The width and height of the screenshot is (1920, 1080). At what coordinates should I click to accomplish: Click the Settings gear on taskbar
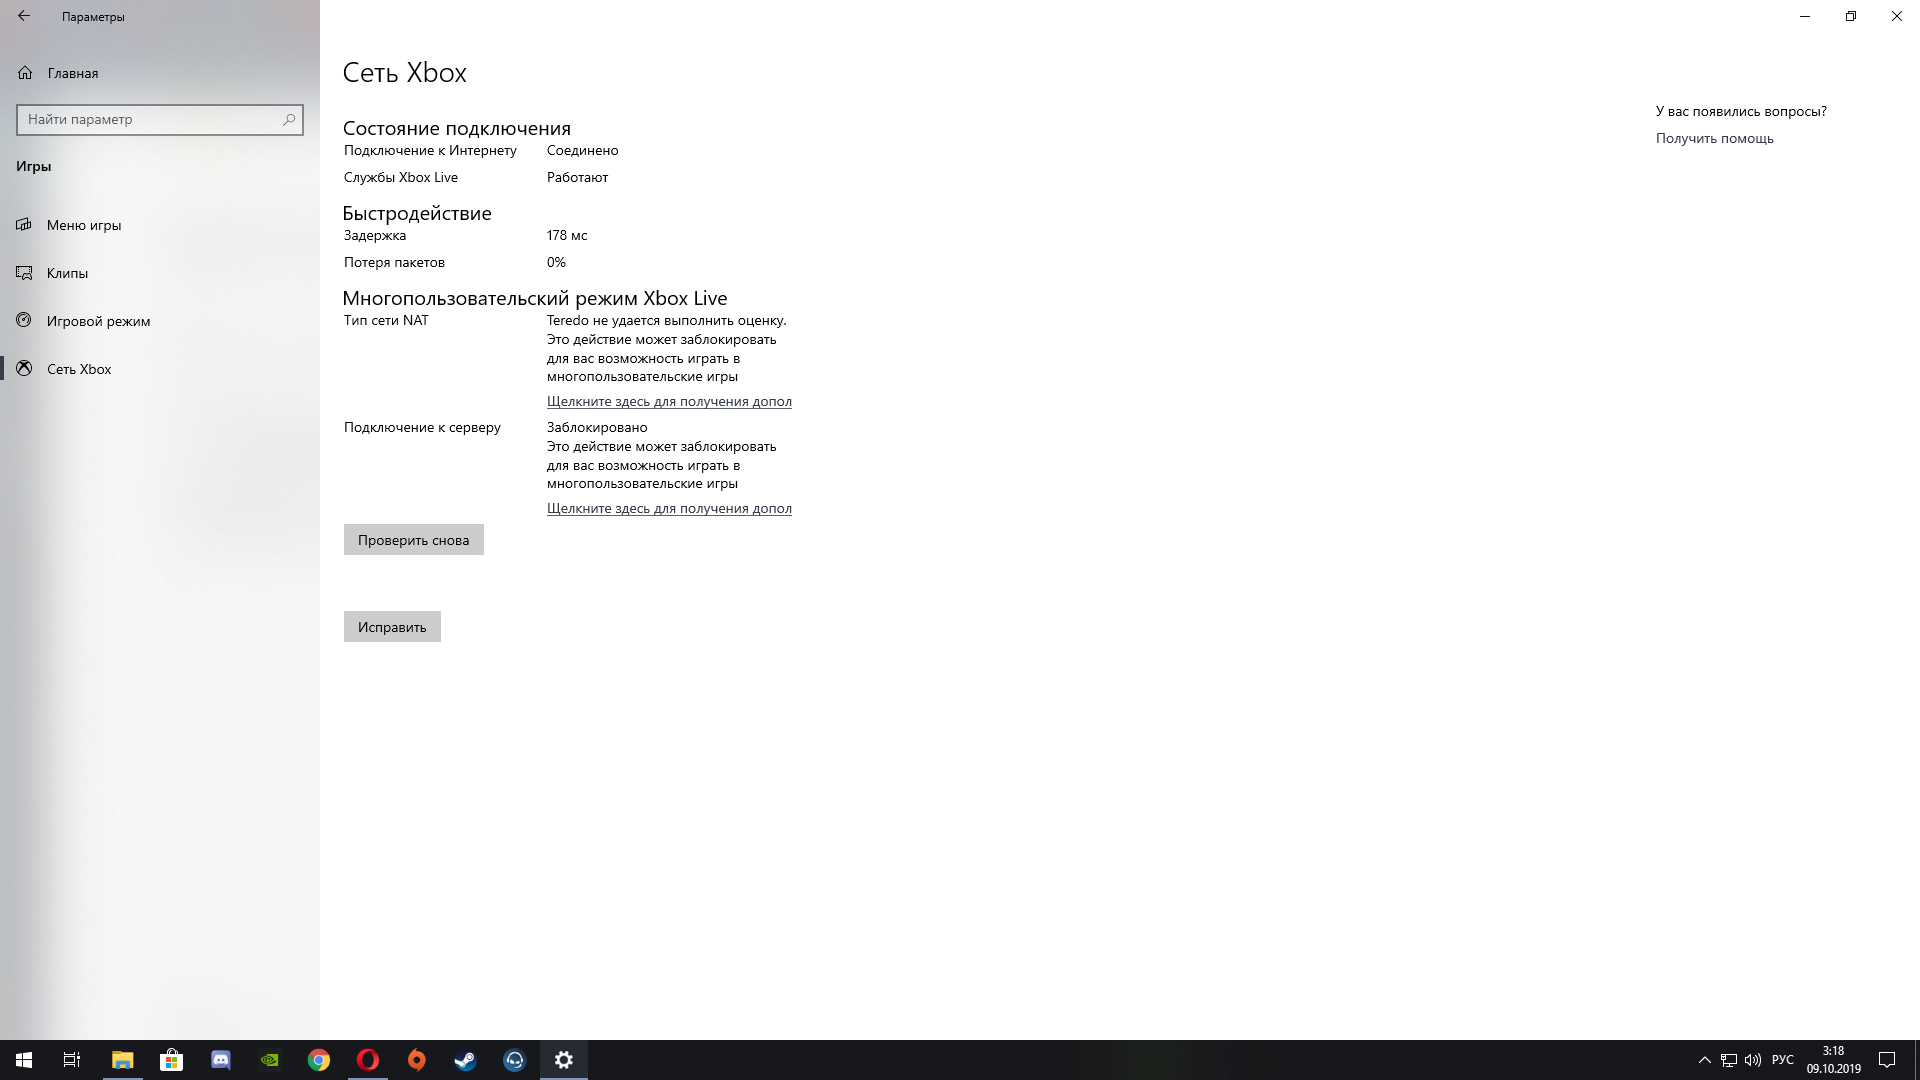point(564,1060)
